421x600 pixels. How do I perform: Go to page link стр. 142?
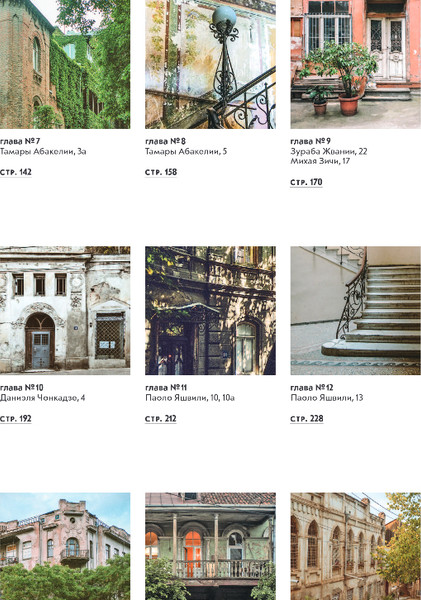click(16, 172)
